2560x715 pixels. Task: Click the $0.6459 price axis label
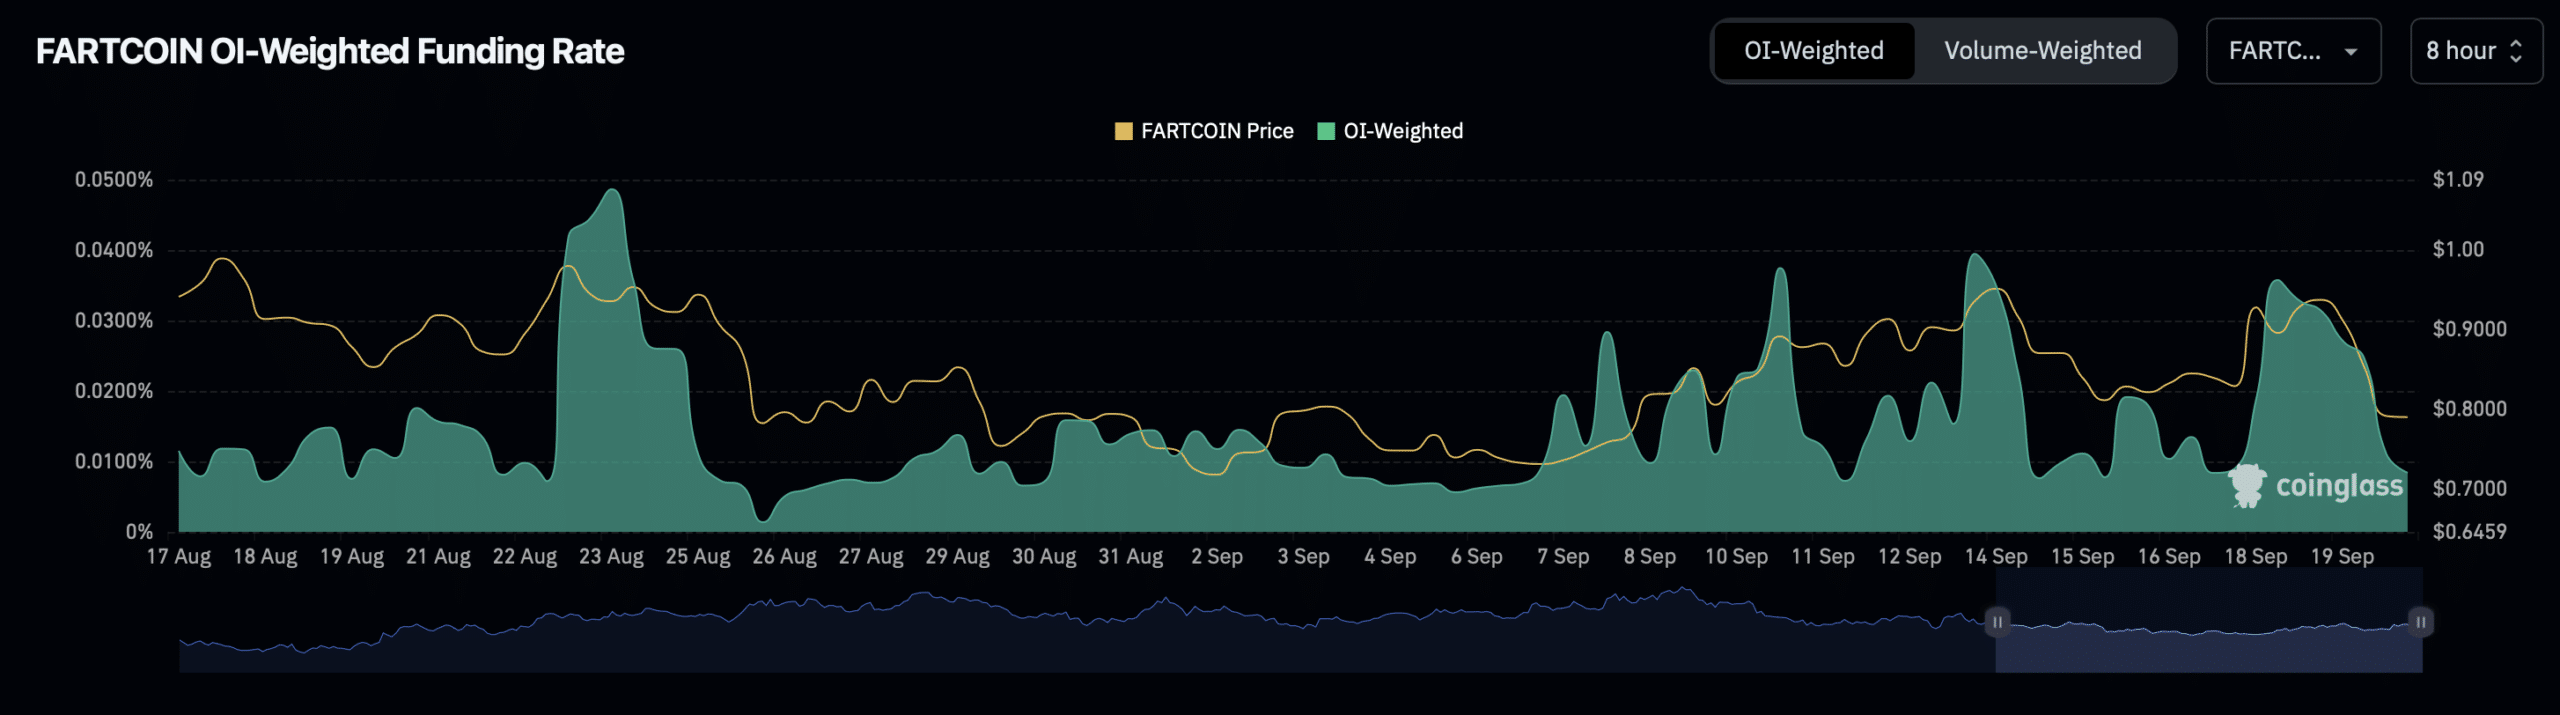(x=2469, y=532)
